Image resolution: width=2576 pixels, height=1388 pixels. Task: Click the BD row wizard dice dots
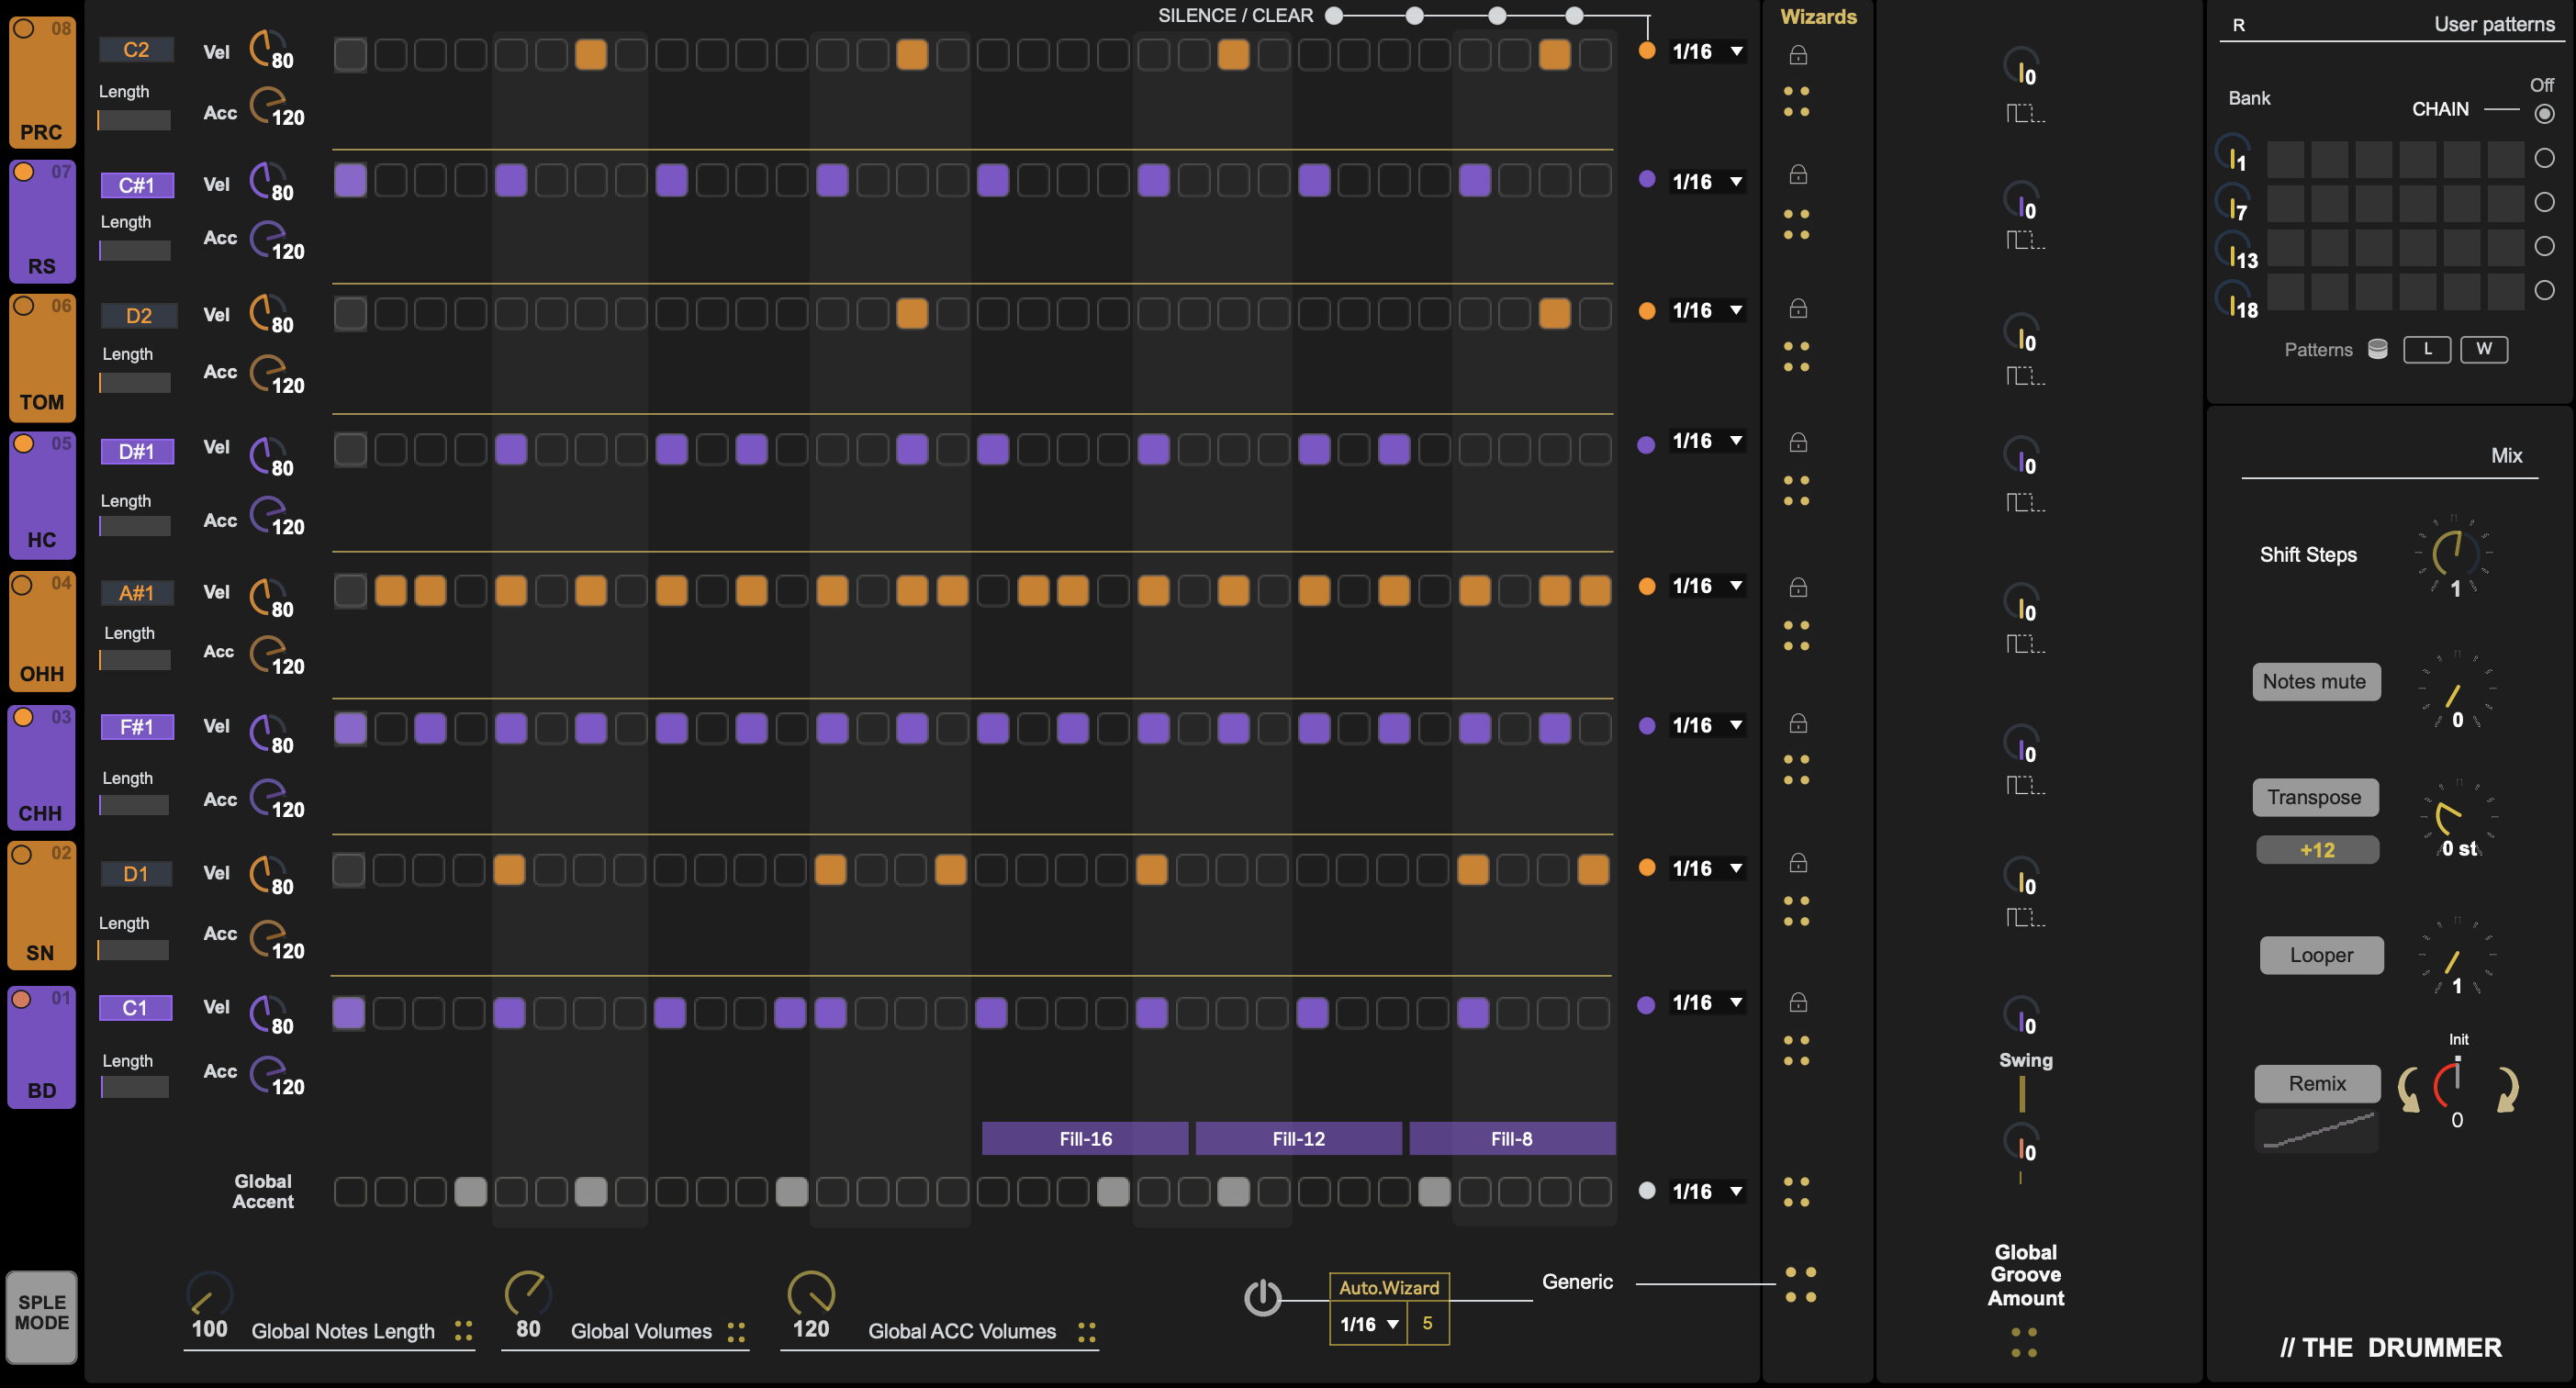pos(1796,1050)
